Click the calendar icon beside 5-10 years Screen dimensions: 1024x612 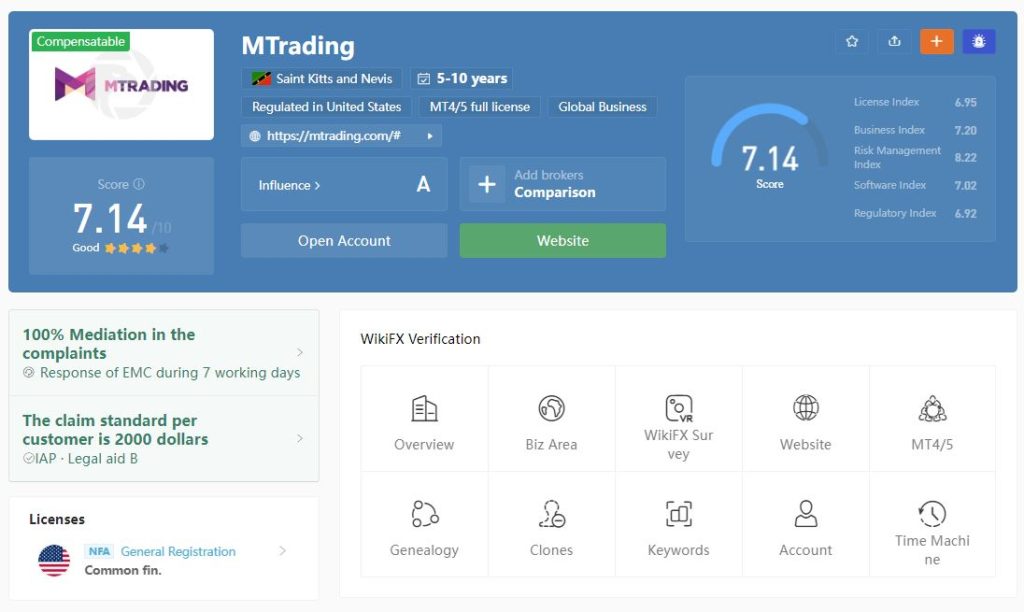coord(424,79)
